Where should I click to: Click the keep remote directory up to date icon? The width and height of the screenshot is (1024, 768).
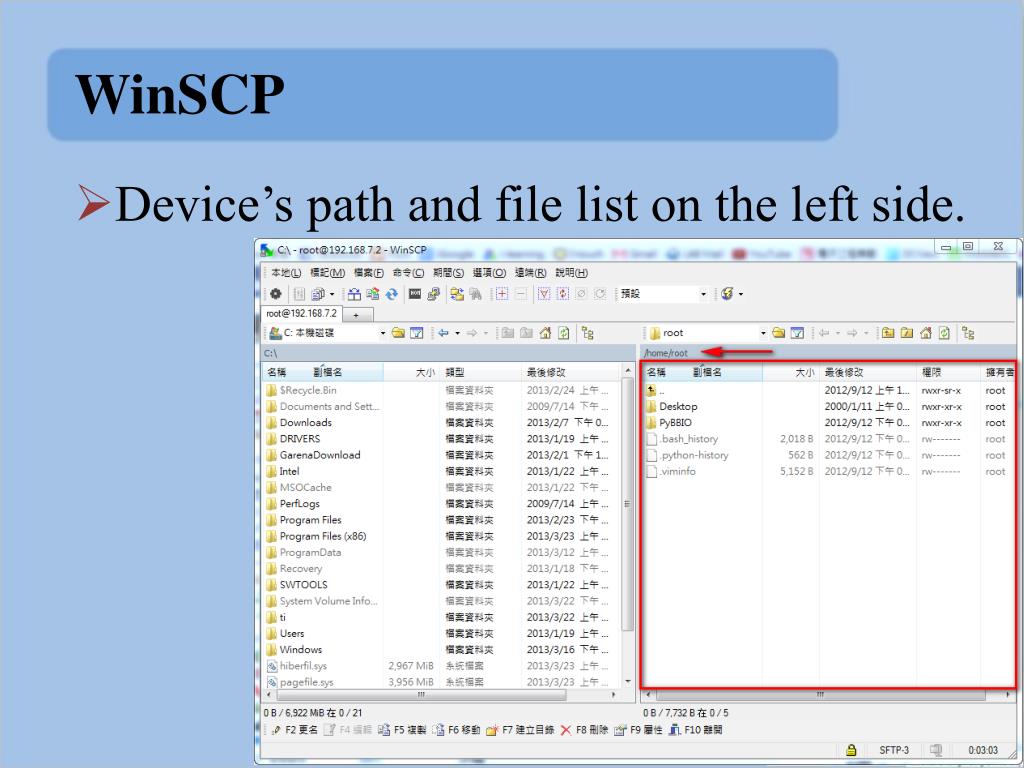373,294
